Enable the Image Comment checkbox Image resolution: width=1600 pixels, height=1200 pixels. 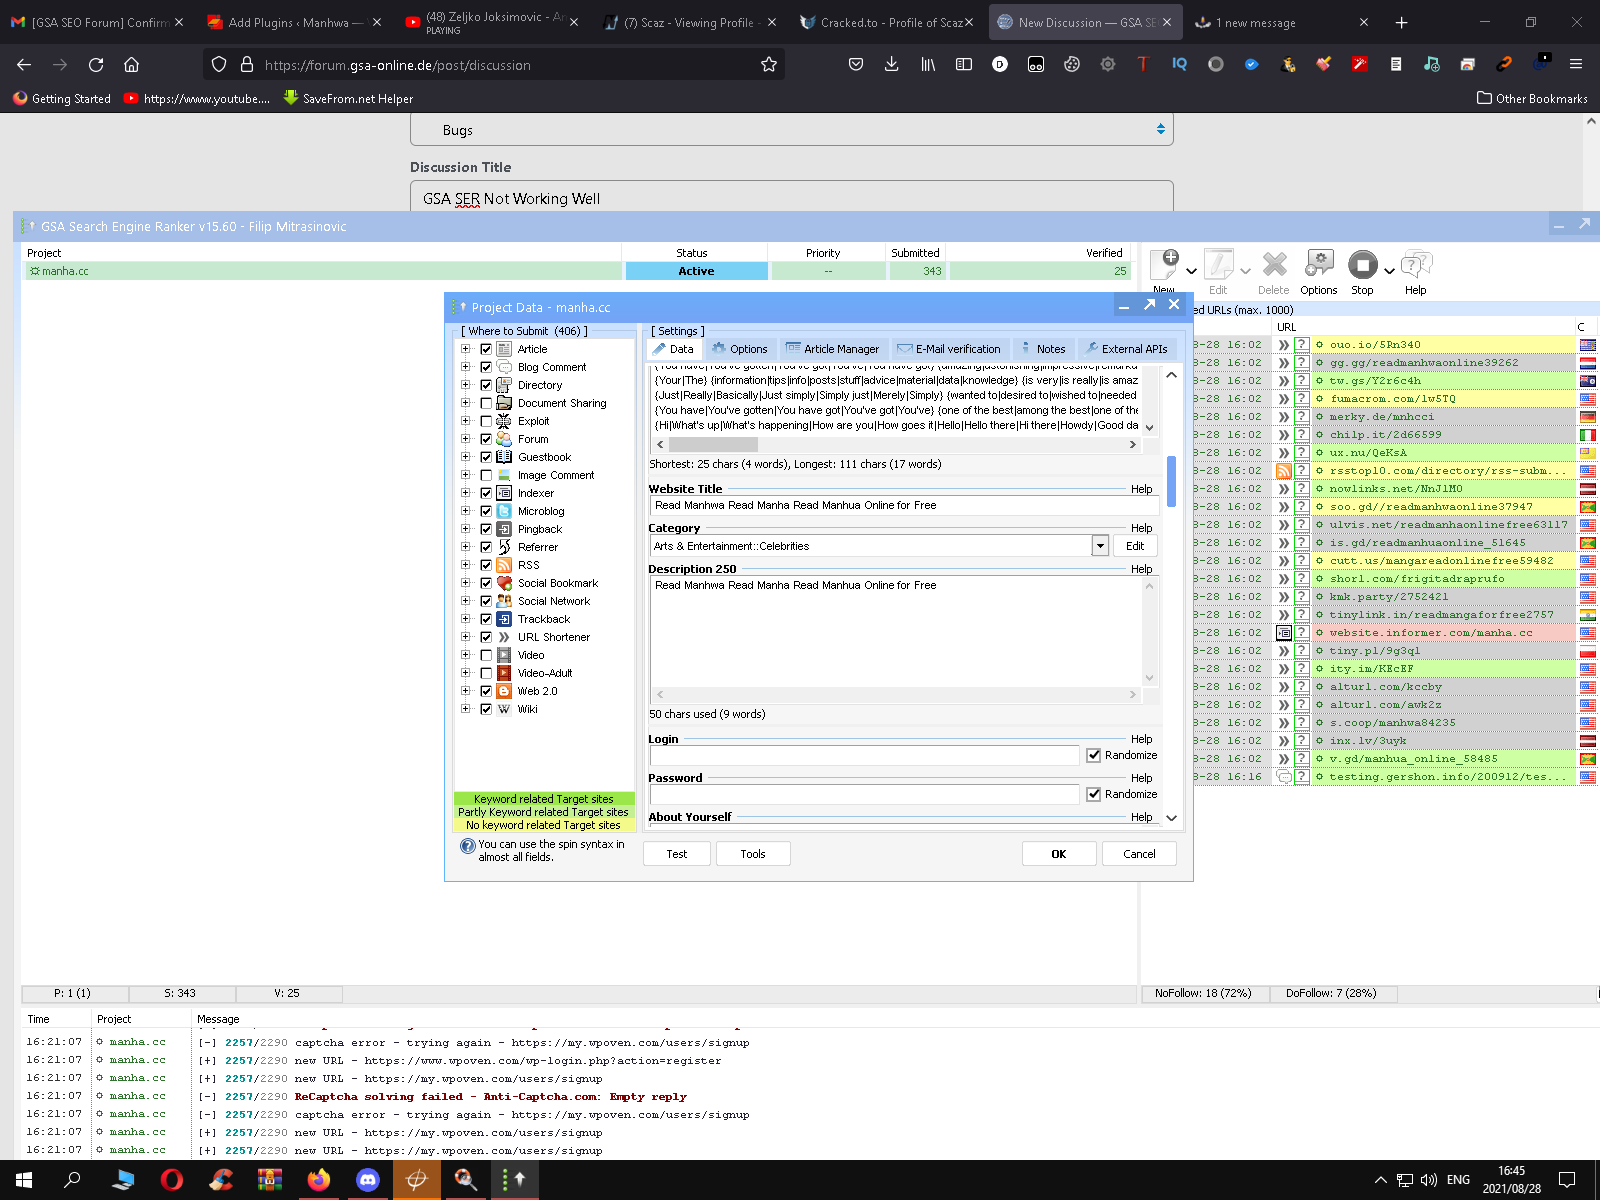pyautogui.click(x=486, y=475)
